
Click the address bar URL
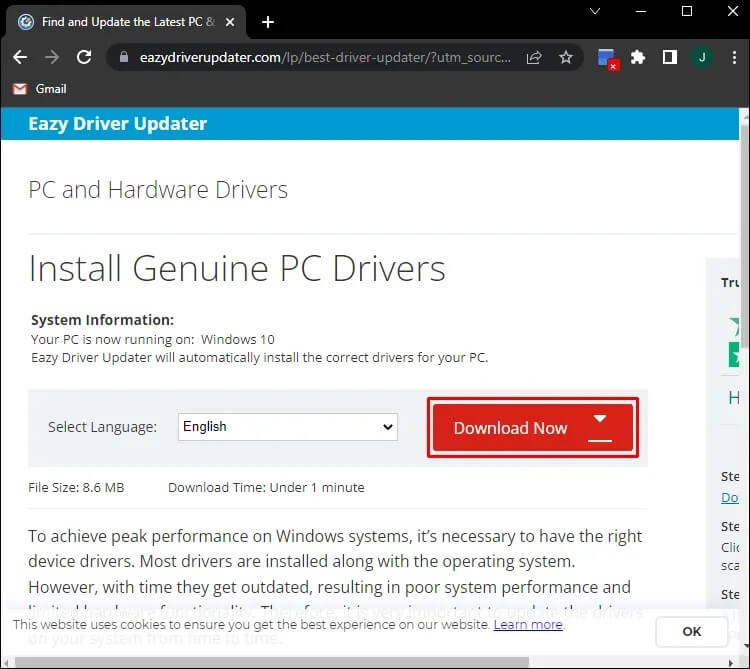point(325,58)
